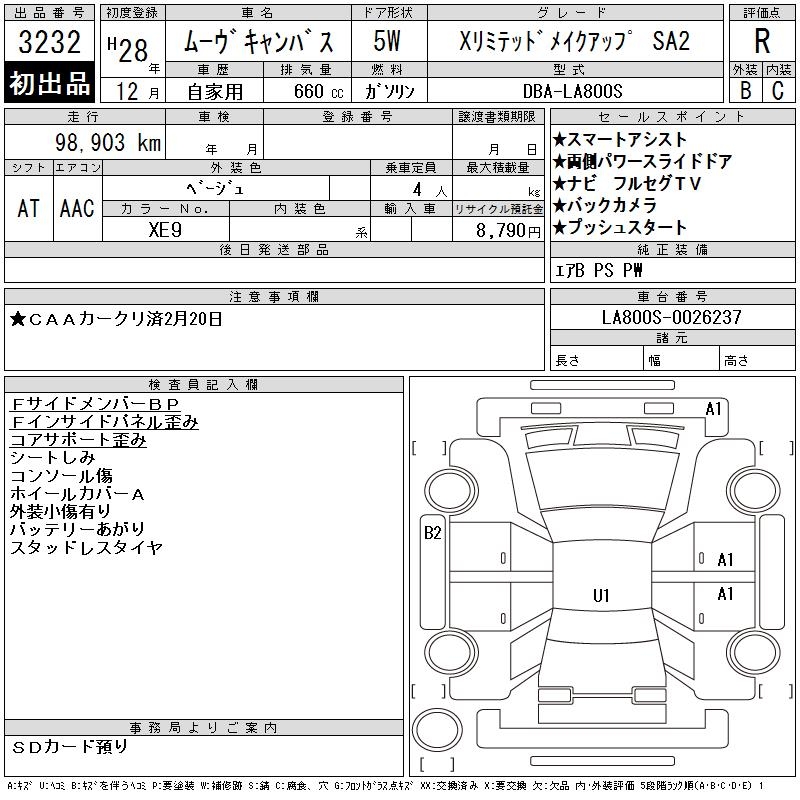This screenshot has height=800, width=800.
Task: Click the door type 5W
Action: pos(387,41)
